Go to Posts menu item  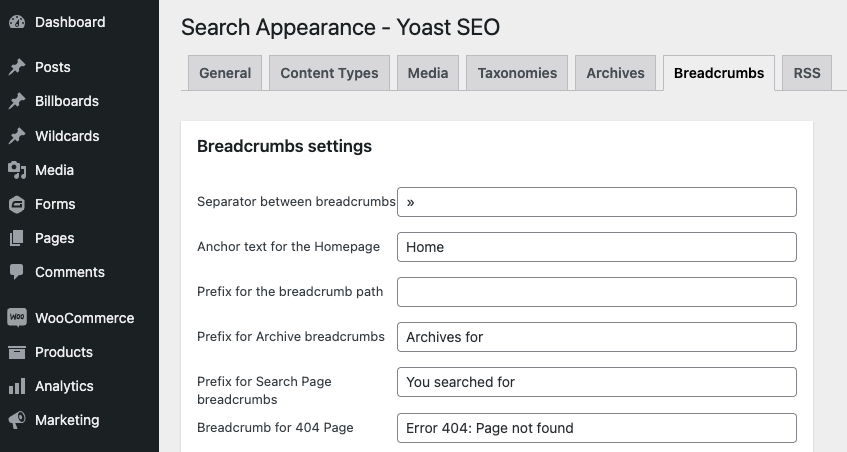click(x=52, y=67)
